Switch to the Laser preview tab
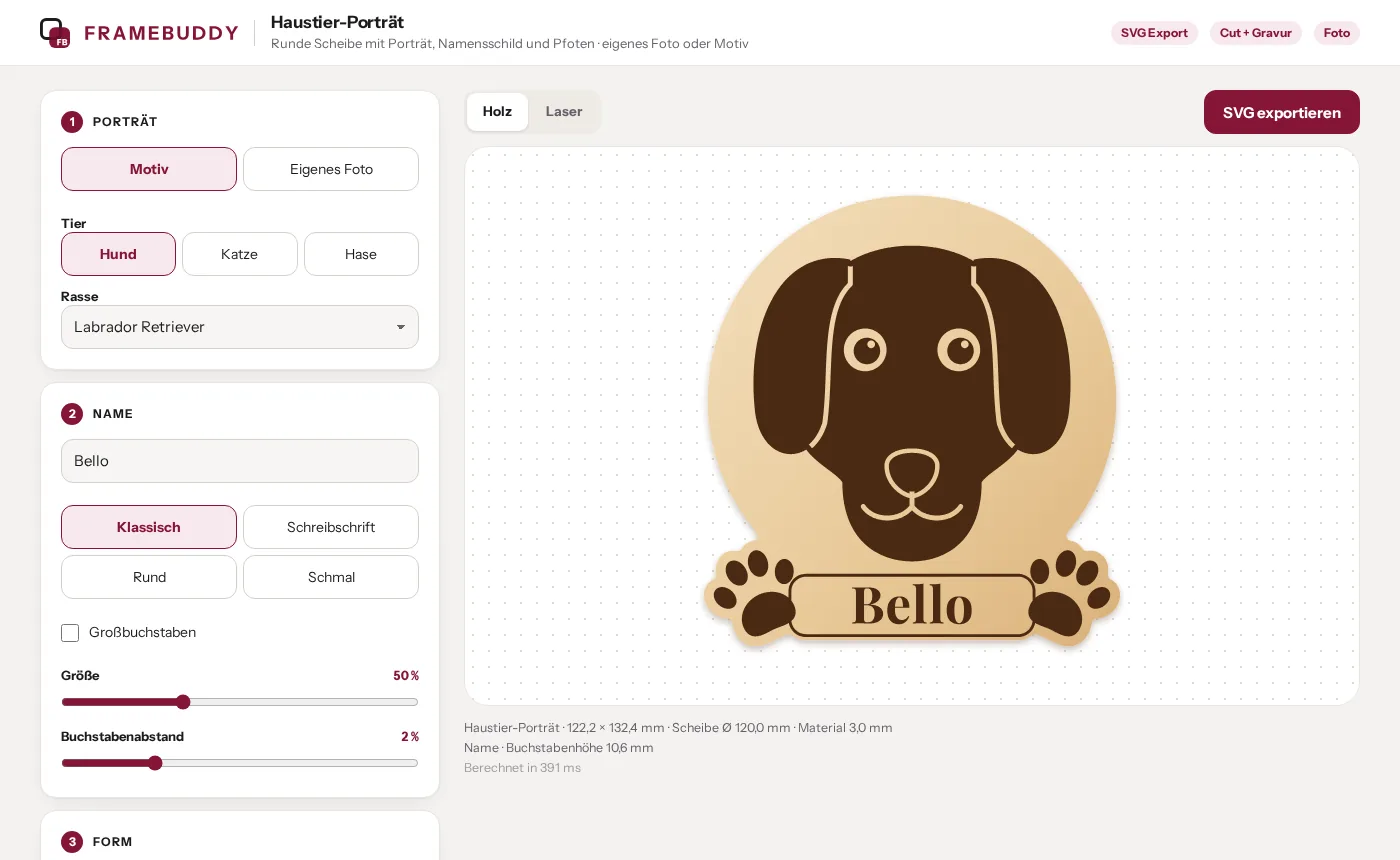 (564, 112)
